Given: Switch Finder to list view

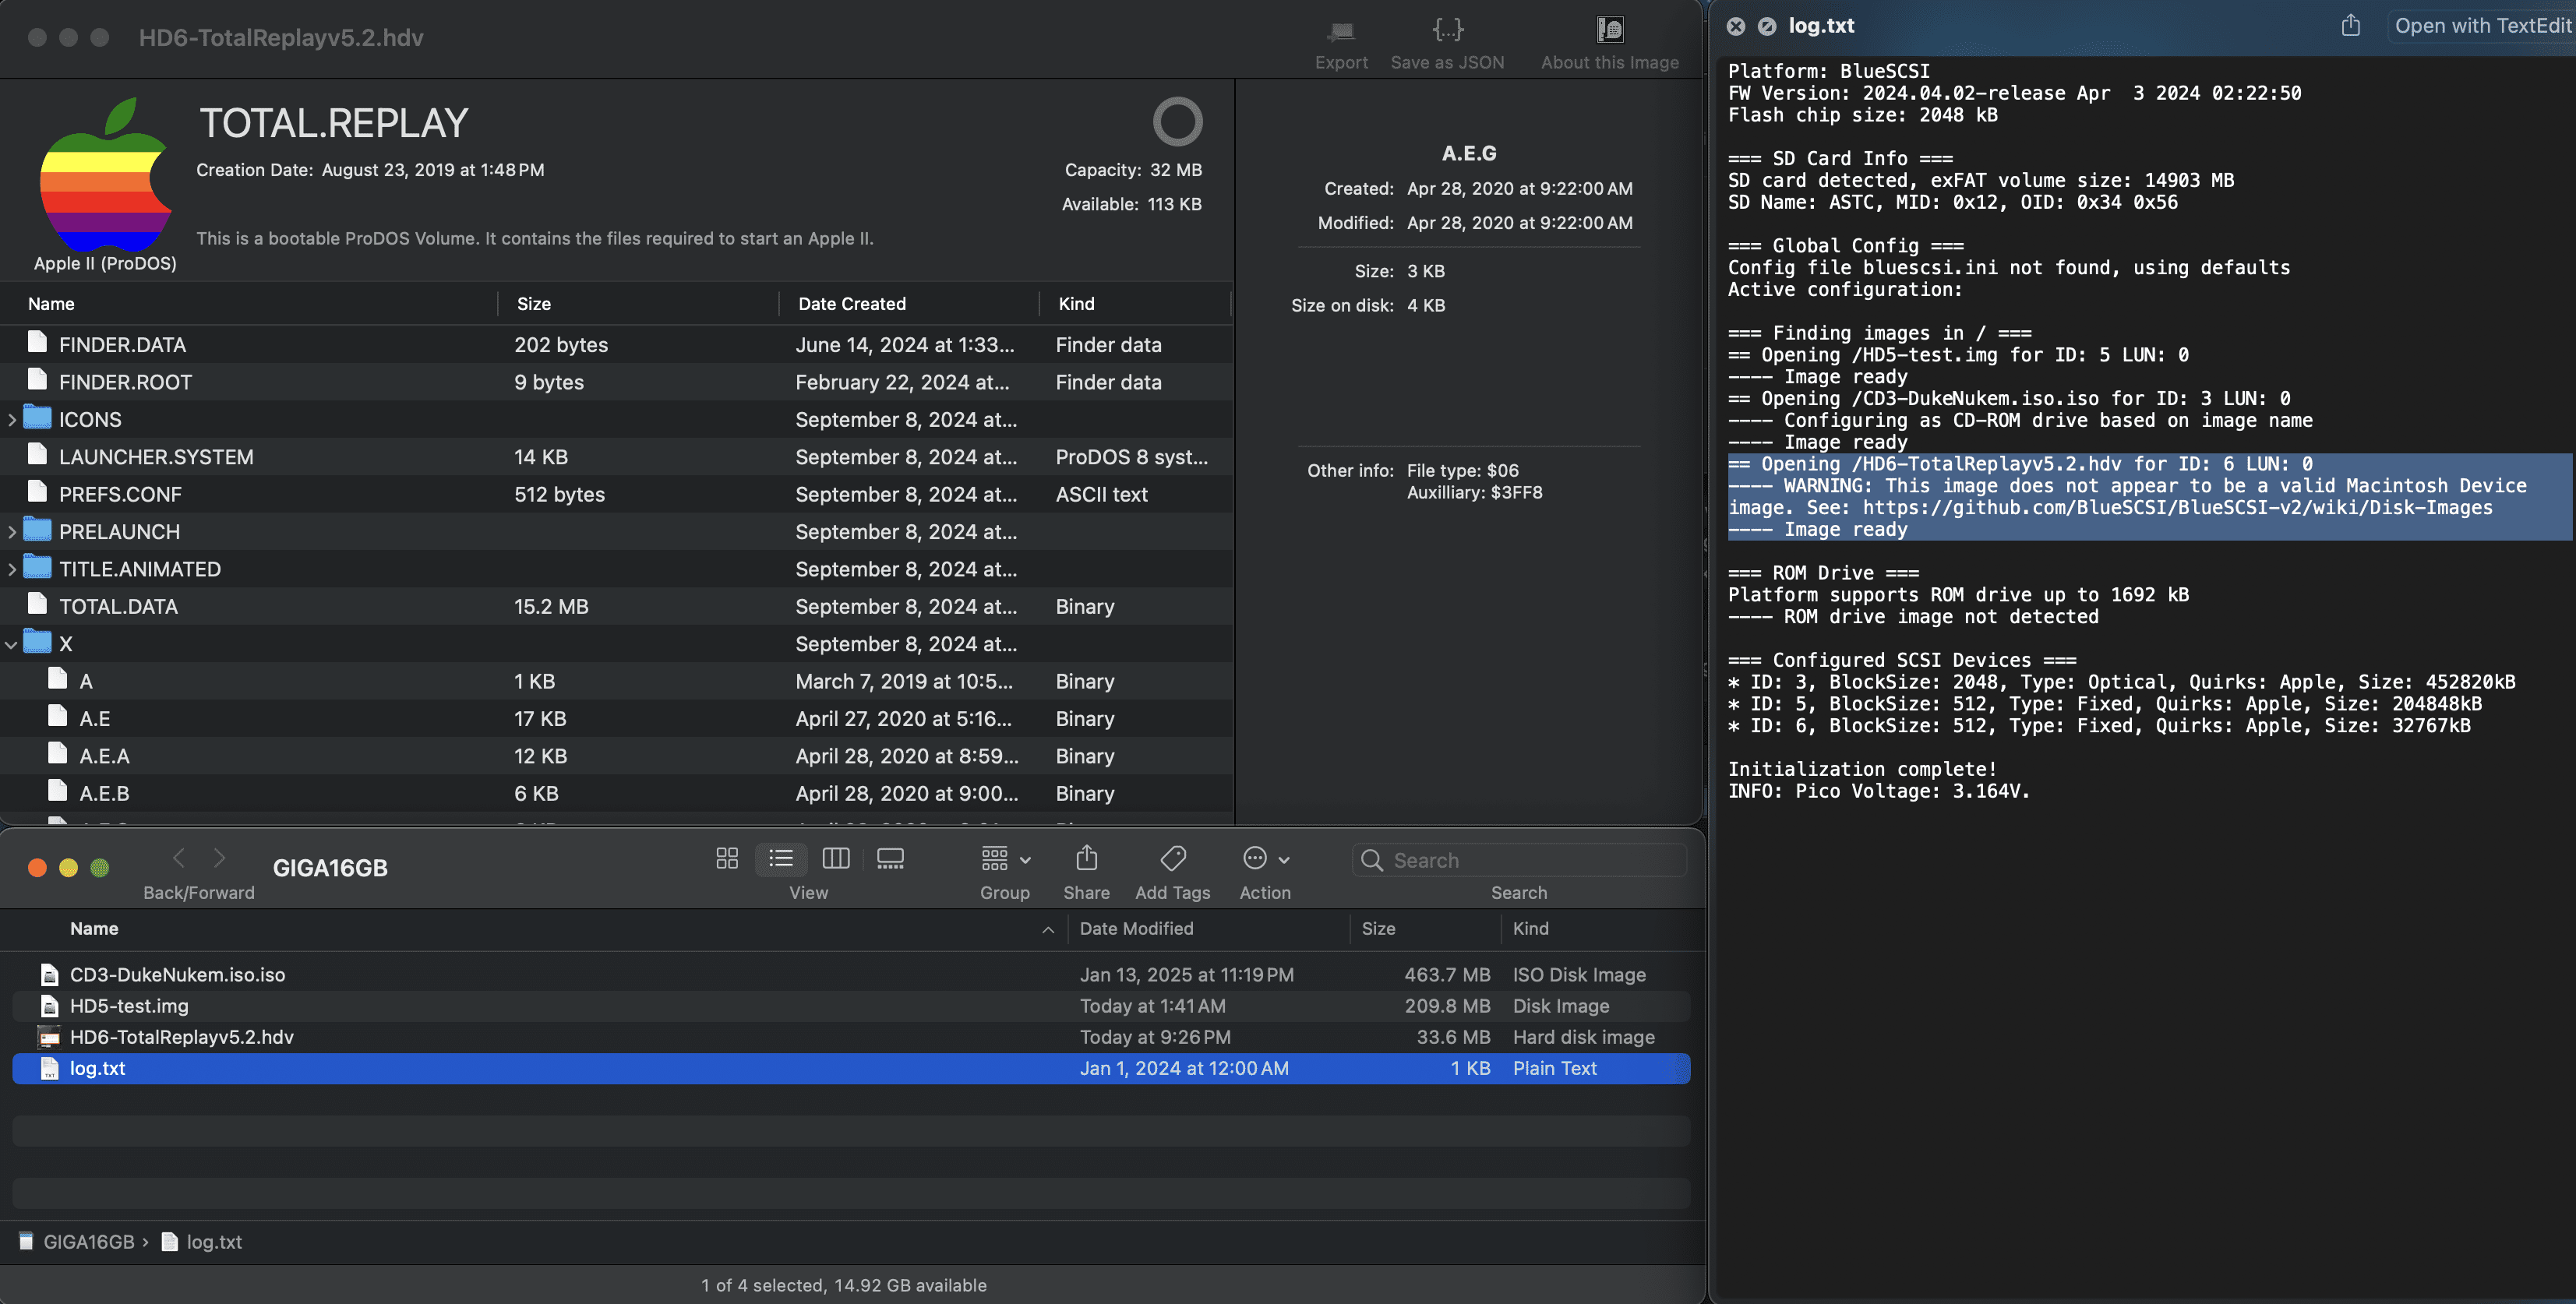Looking at the screenshot, I should [781, 858].
